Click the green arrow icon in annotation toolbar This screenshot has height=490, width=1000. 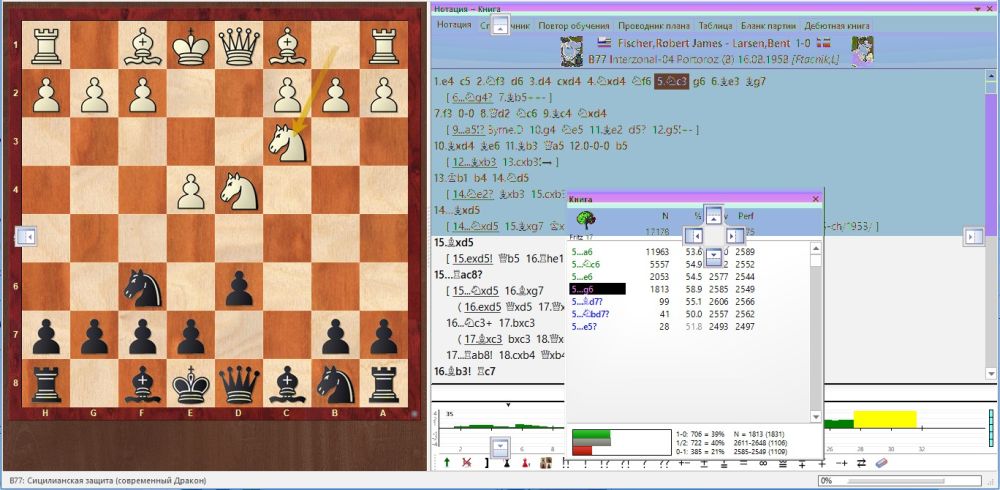(446, 464)
